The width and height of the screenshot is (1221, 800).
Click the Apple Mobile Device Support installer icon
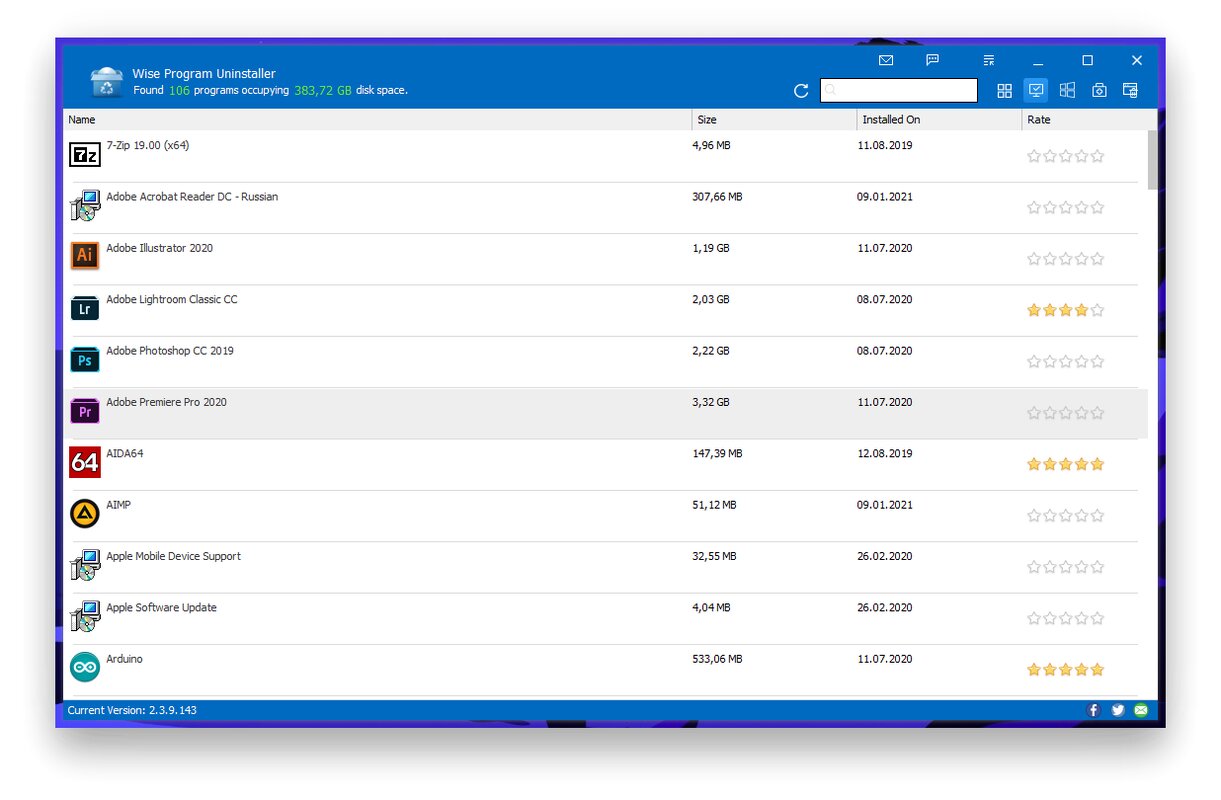coord(85,565)
